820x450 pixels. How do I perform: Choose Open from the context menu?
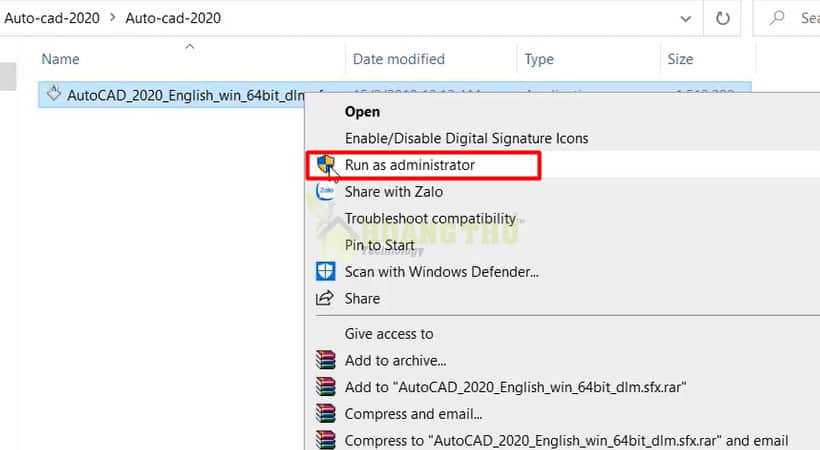click(x=362, y=111)
